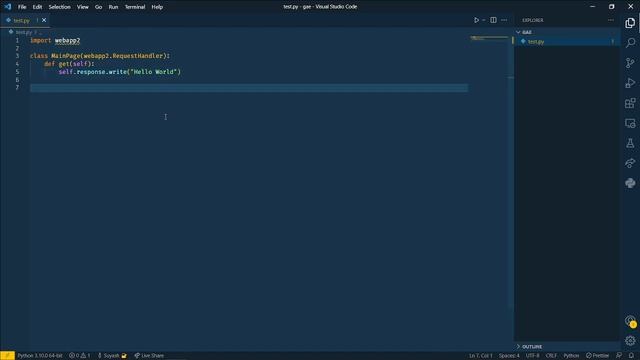Open the Python view in activity bar
The image size is (640, 360).
click(x=630, y=183)
